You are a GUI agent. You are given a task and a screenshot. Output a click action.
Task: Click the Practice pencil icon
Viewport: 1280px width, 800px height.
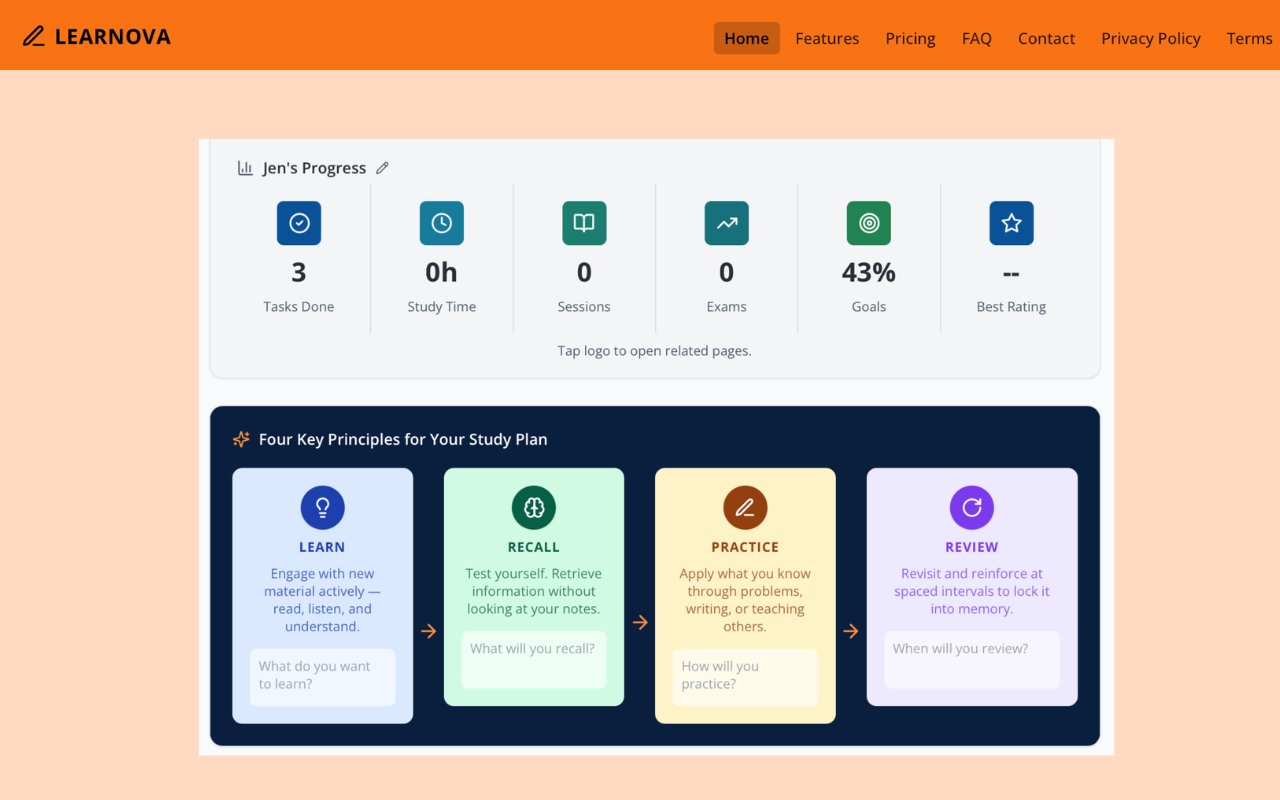[x=745, y=508]
